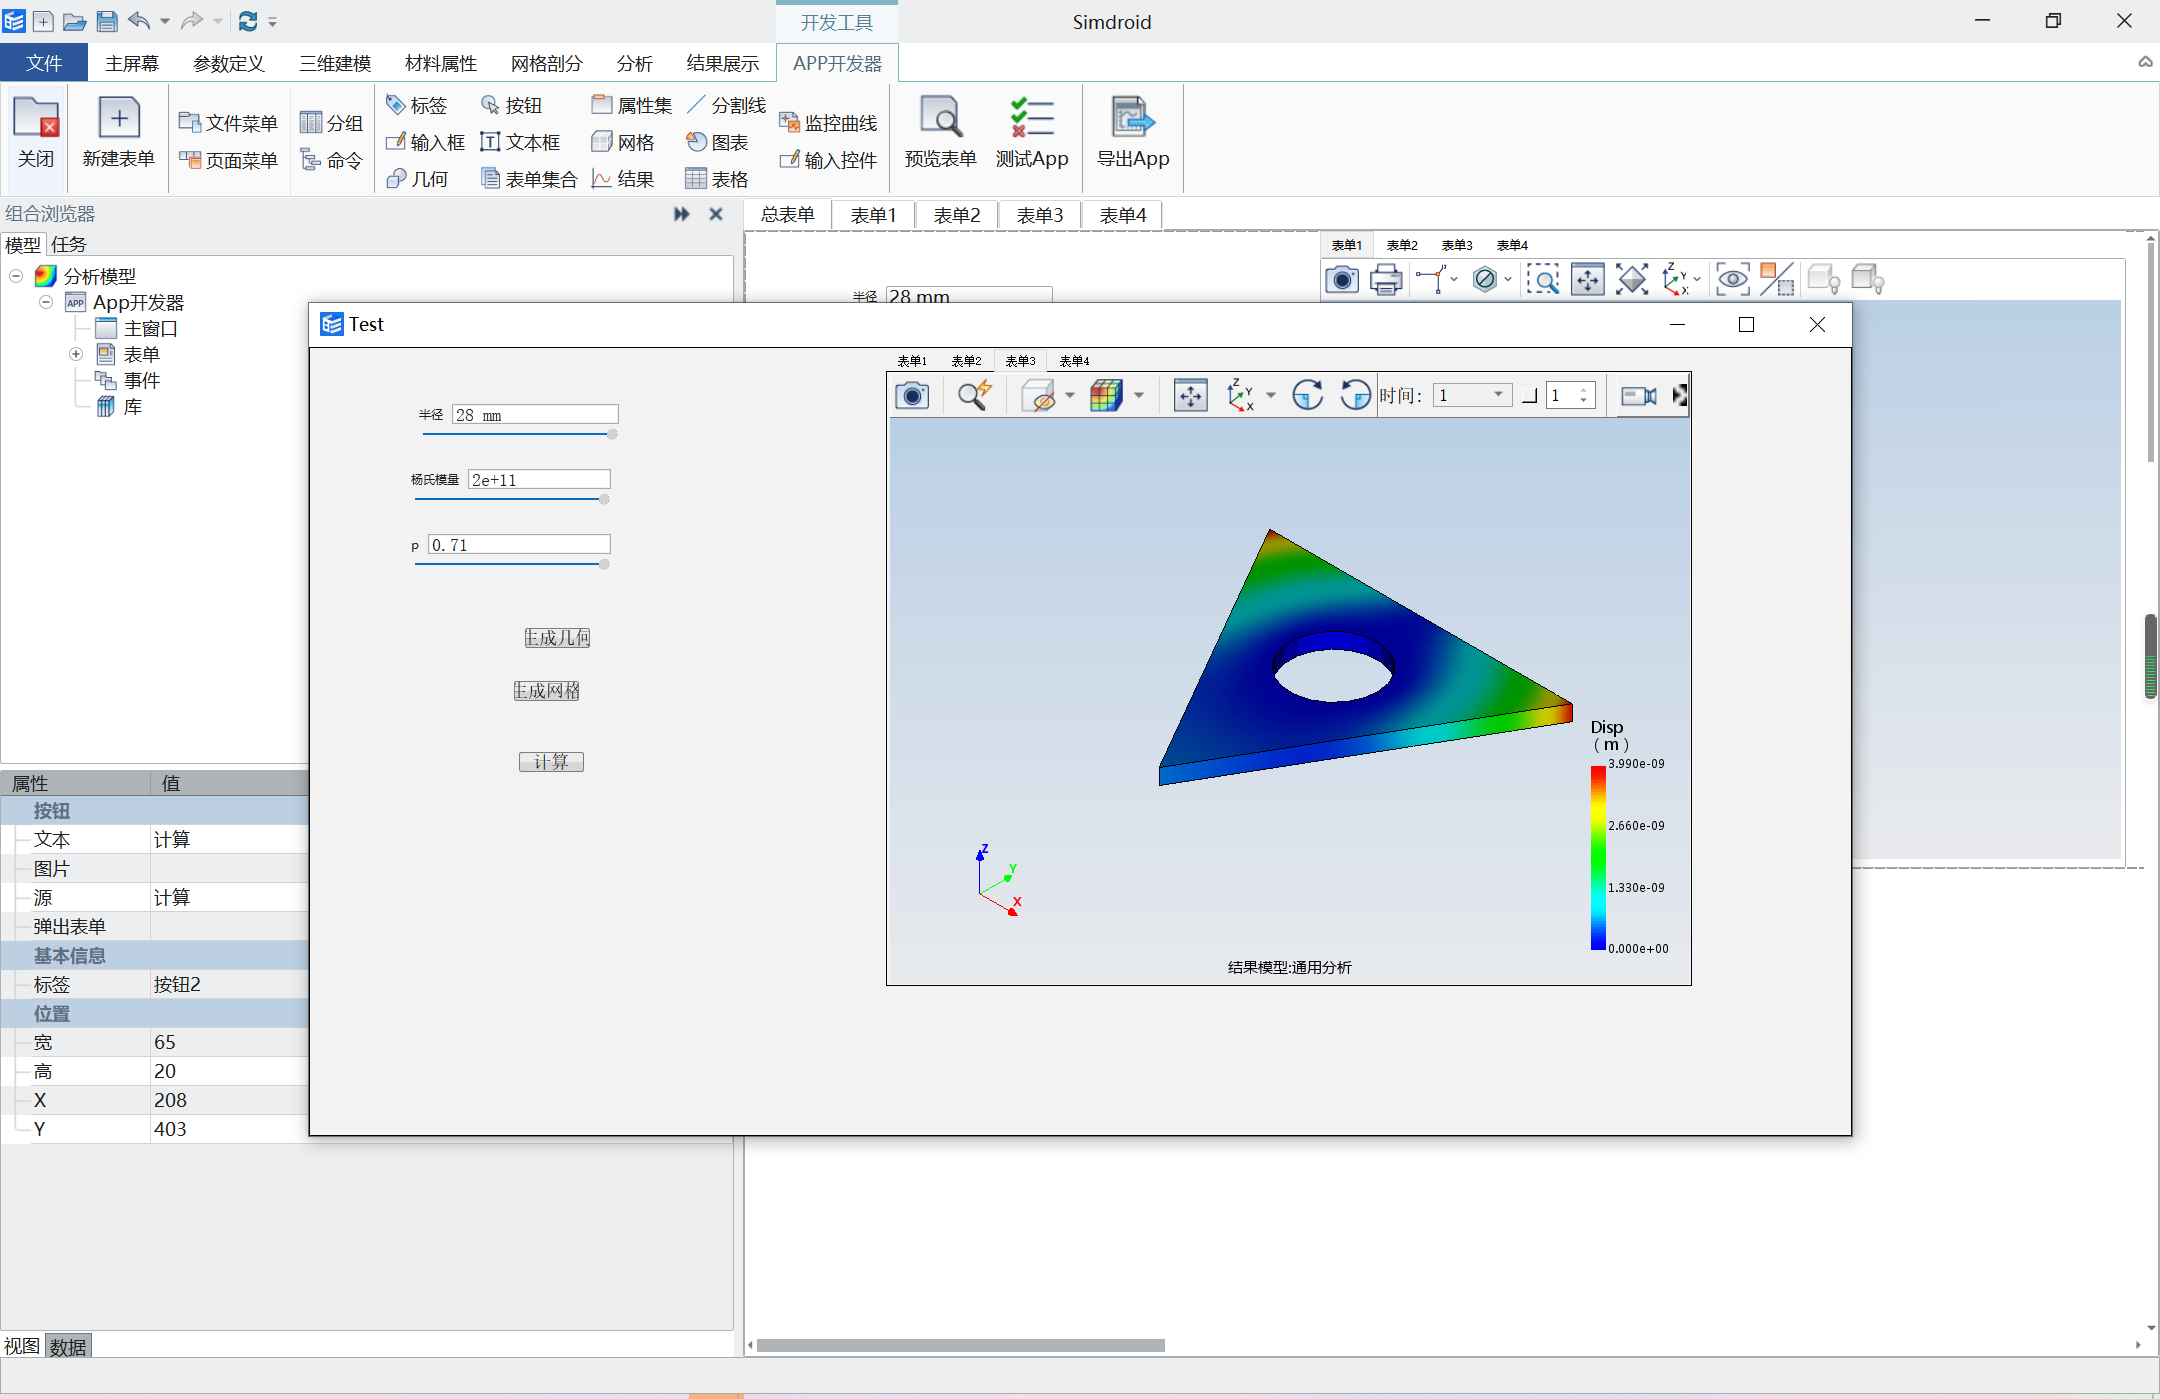Click the slider under the 杨氏模量 field
This screenshot has height=1399, width=2160.
[511, 499]
